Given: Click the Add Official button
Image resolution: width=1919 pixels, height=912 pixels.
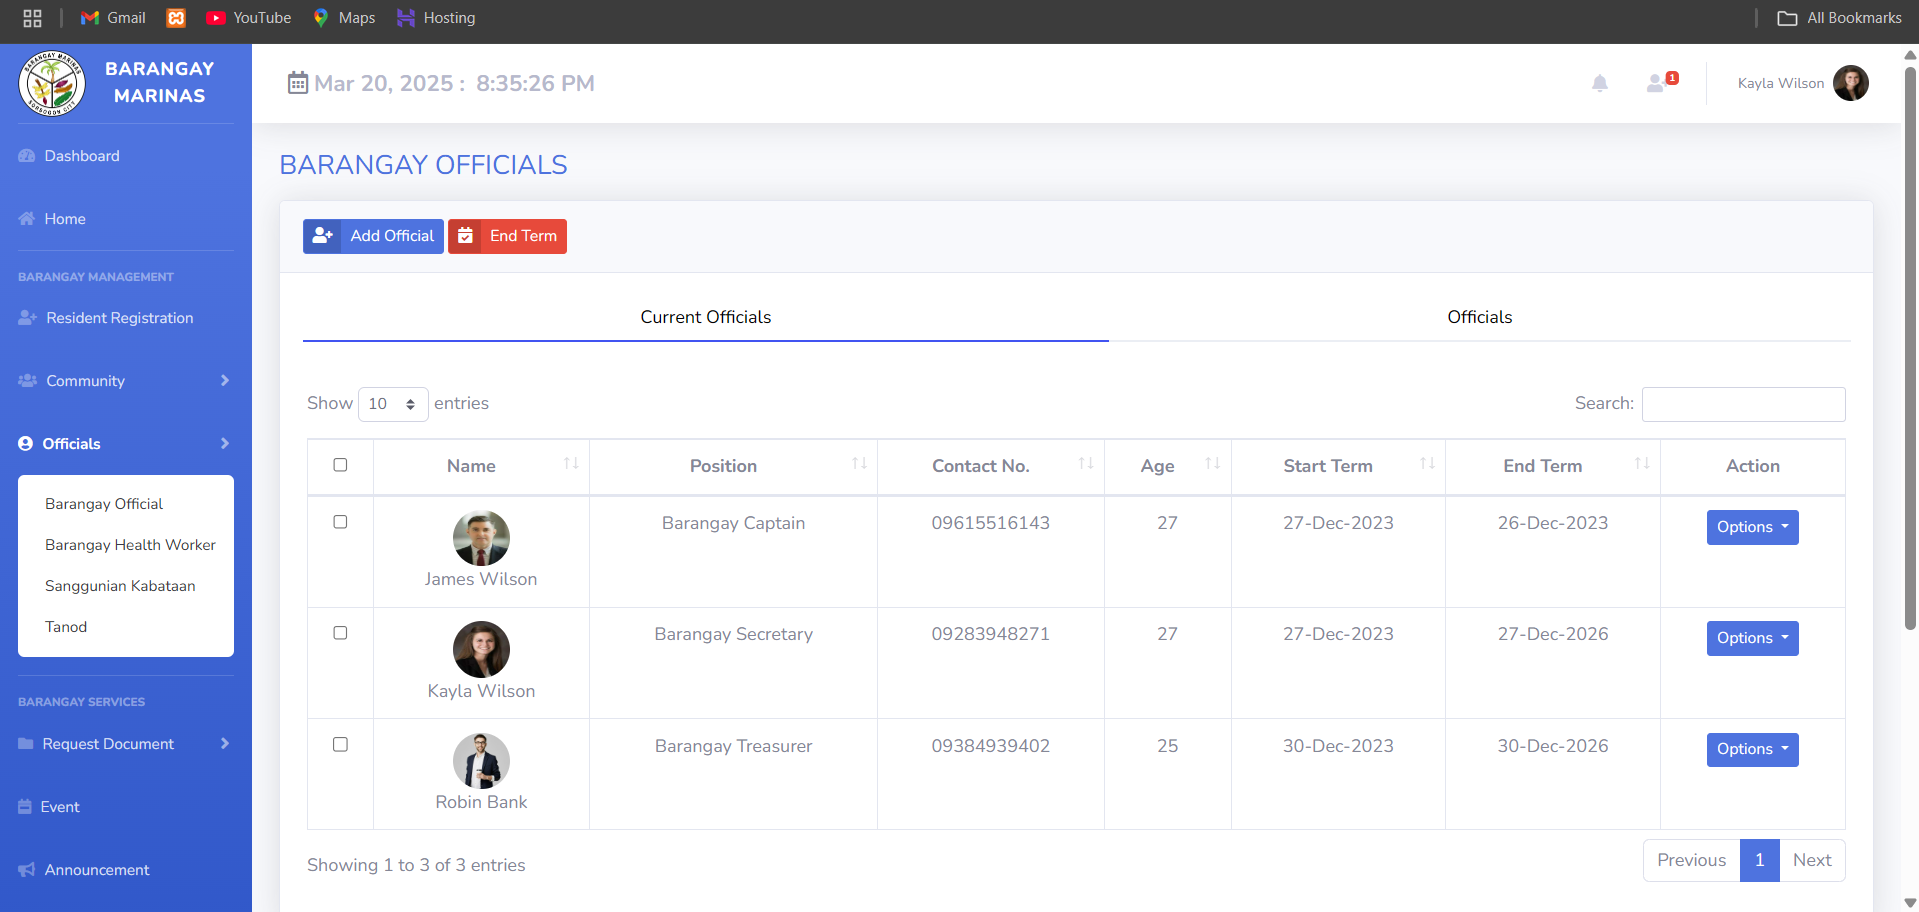Looking at the screenshot, I should [373, 236].
